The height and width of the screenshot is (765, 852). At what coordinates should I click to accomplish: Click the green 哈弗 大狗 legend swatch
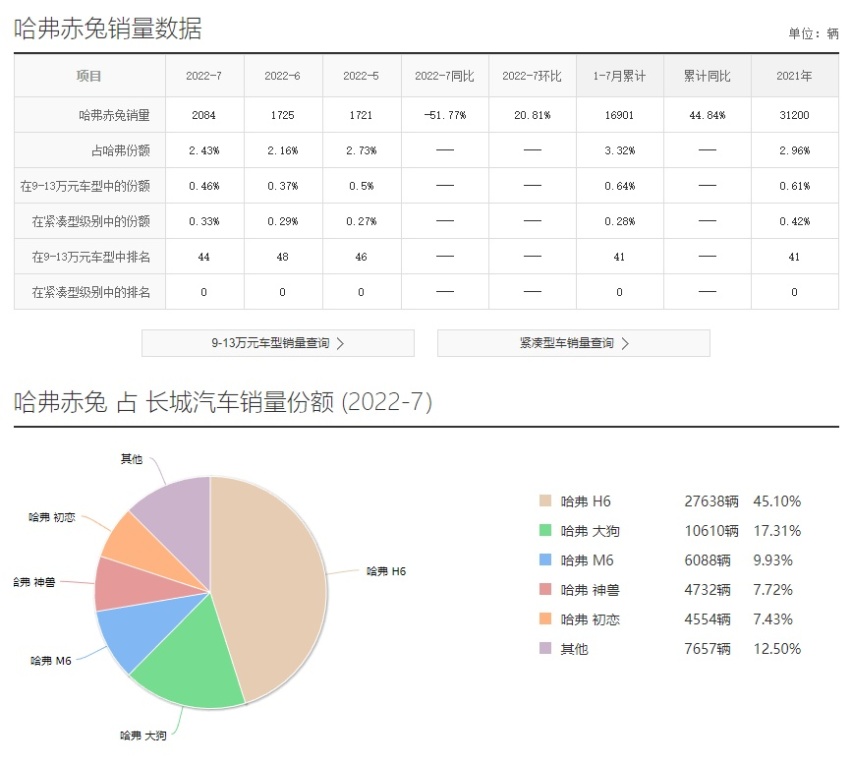(x=545, y=530)
